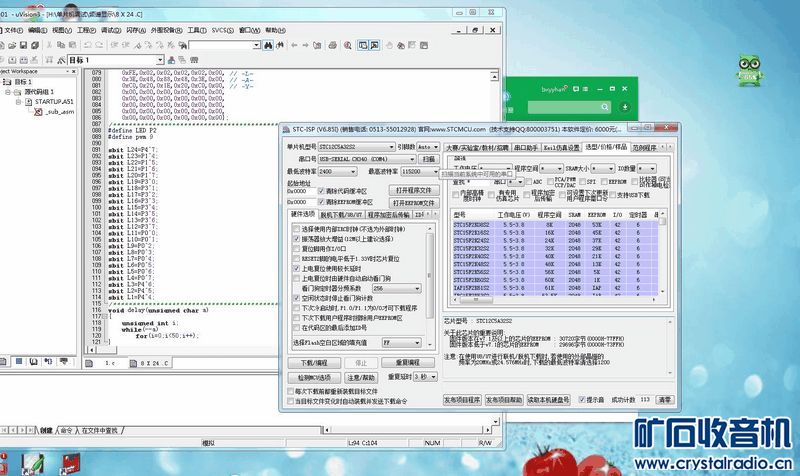Undo icon in uVision toolbar
This screenshot has width=800, height=476.
point(87,45)
